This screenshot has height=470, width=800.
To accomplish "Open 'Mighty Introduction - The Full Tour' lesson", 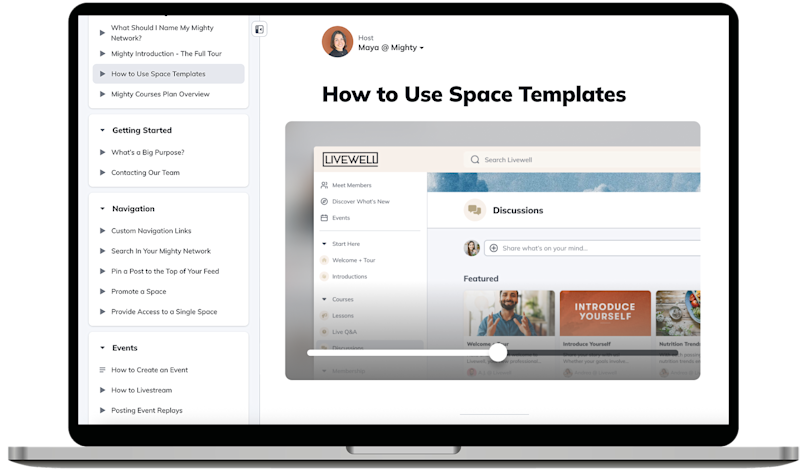I will pyautogui.click(x=166, y=54).
